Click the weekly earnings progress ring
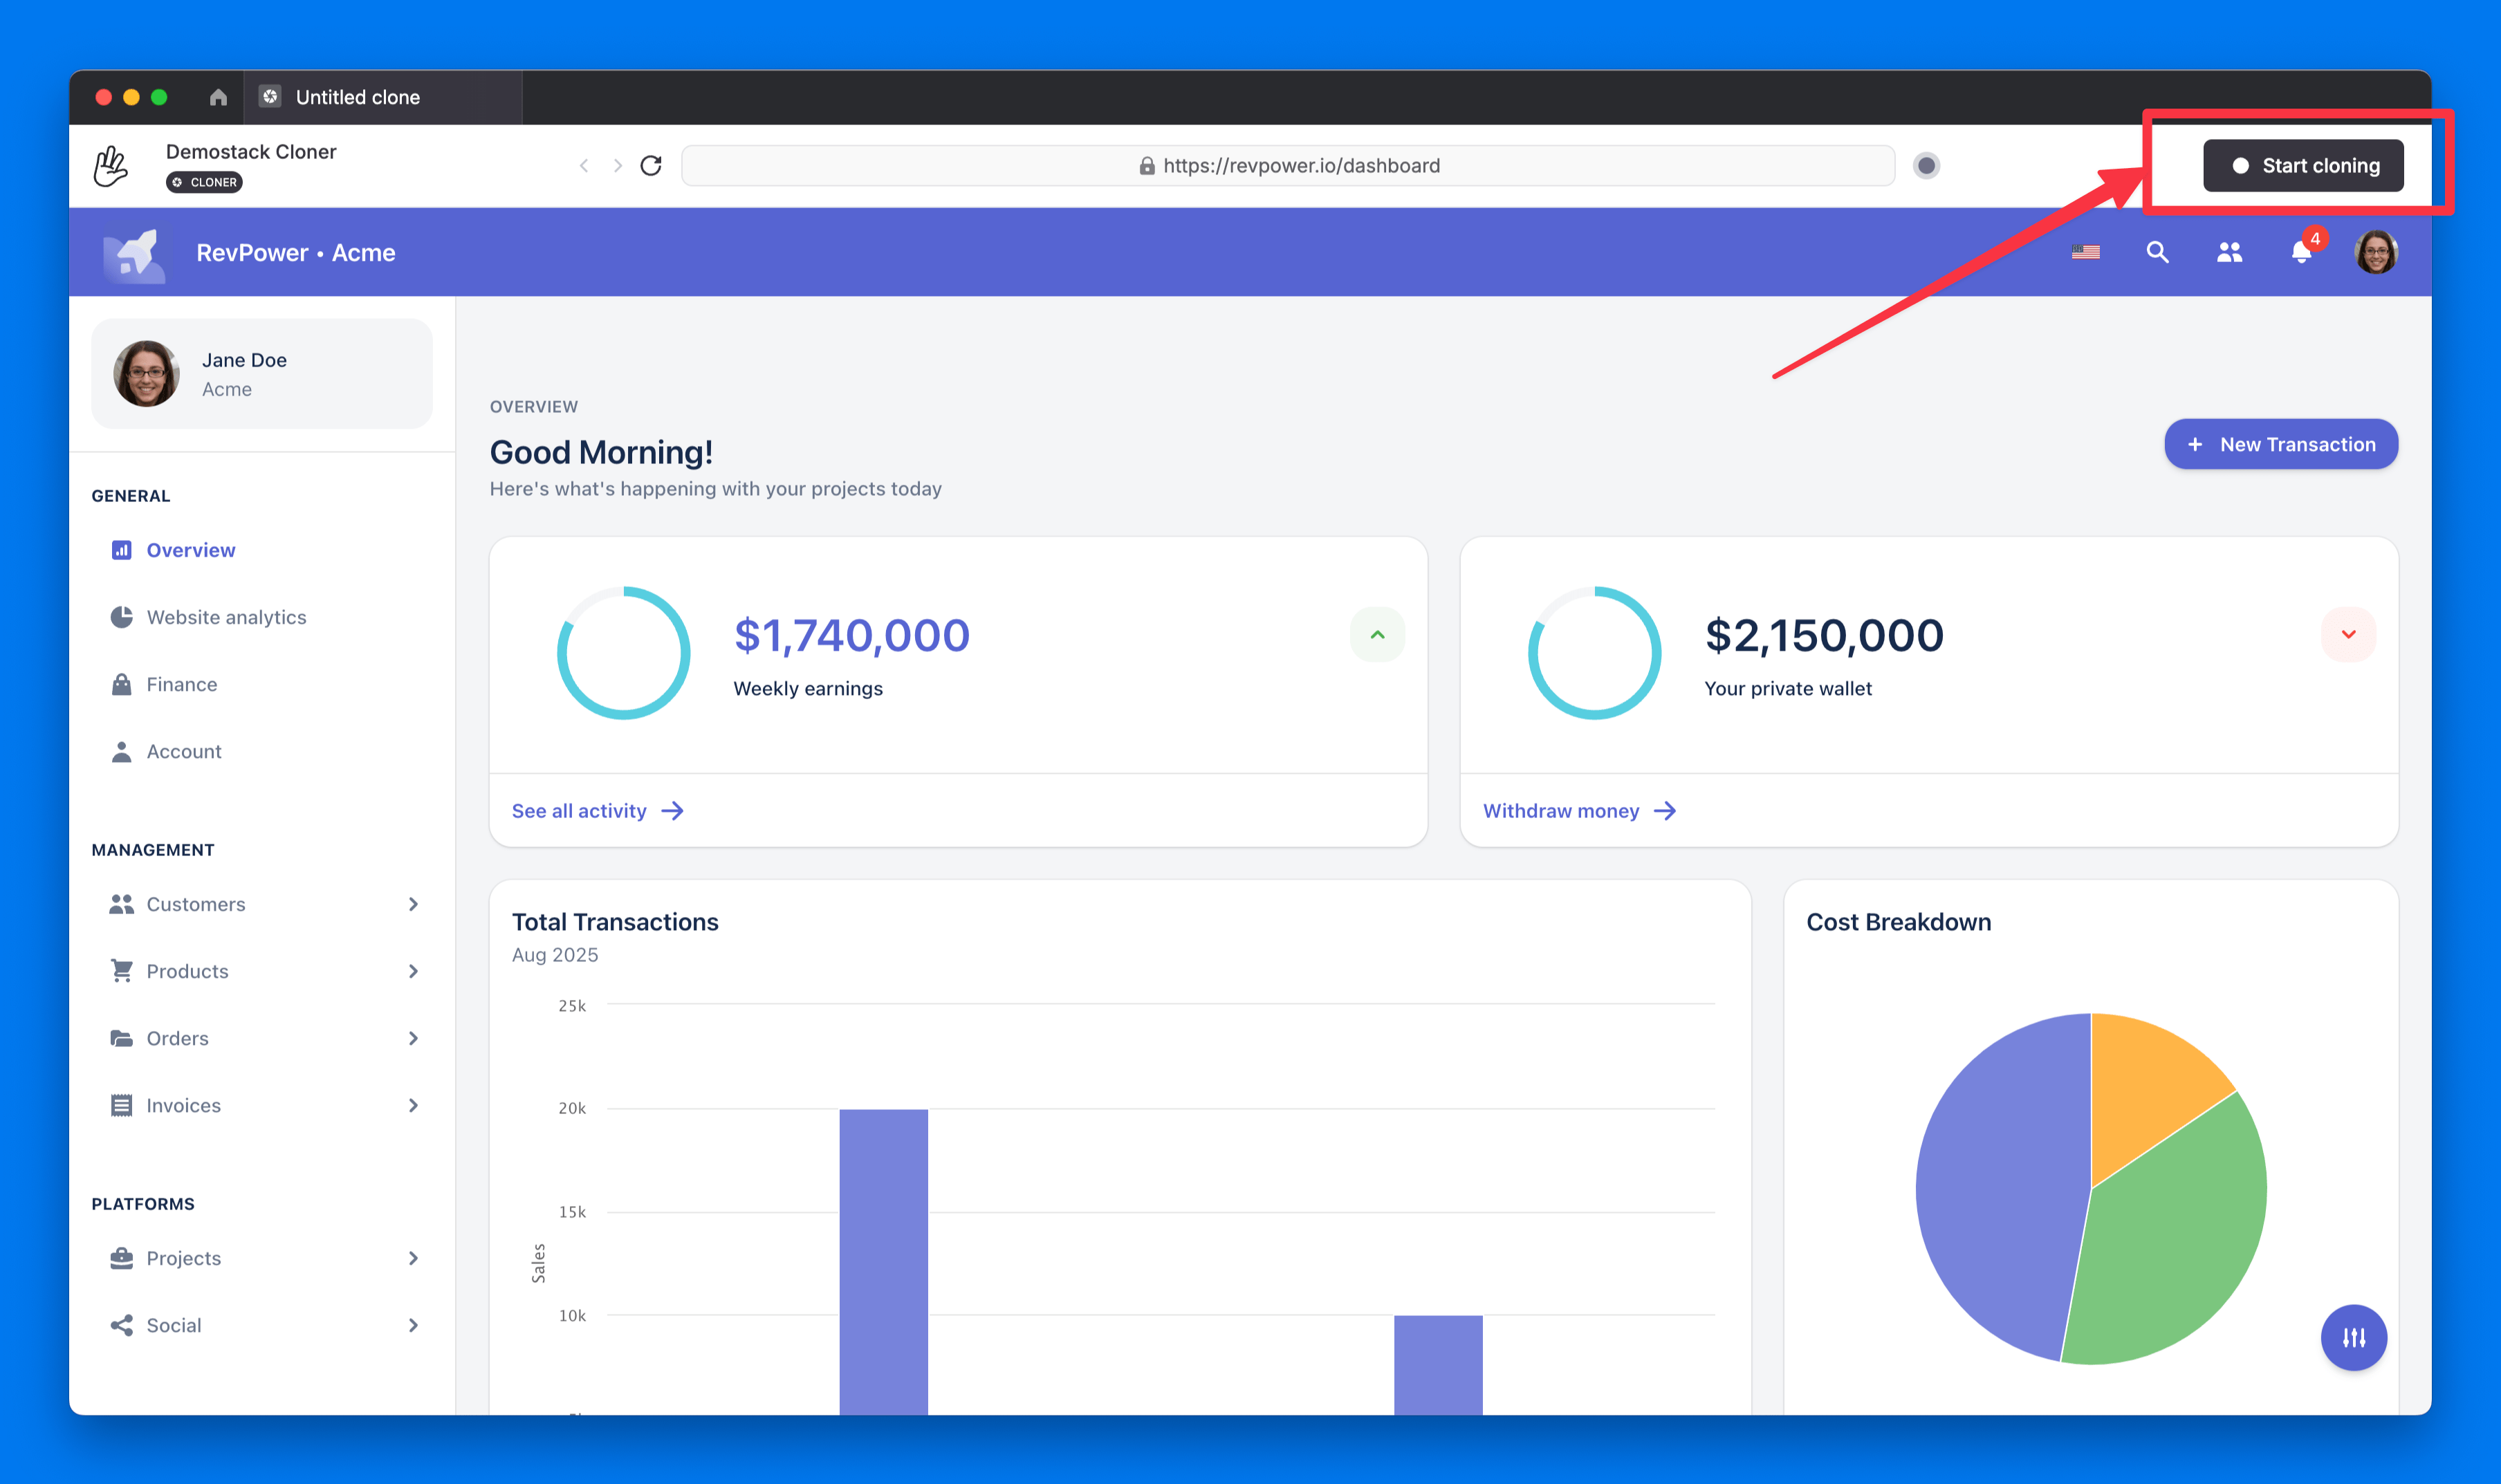 tap(623, 652)
